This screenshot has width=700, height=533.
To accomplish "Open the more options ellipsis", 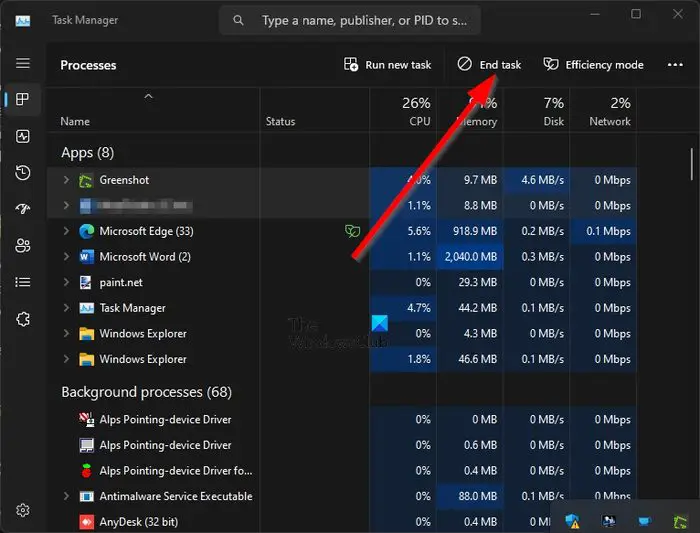I will [x=675, y=65].
